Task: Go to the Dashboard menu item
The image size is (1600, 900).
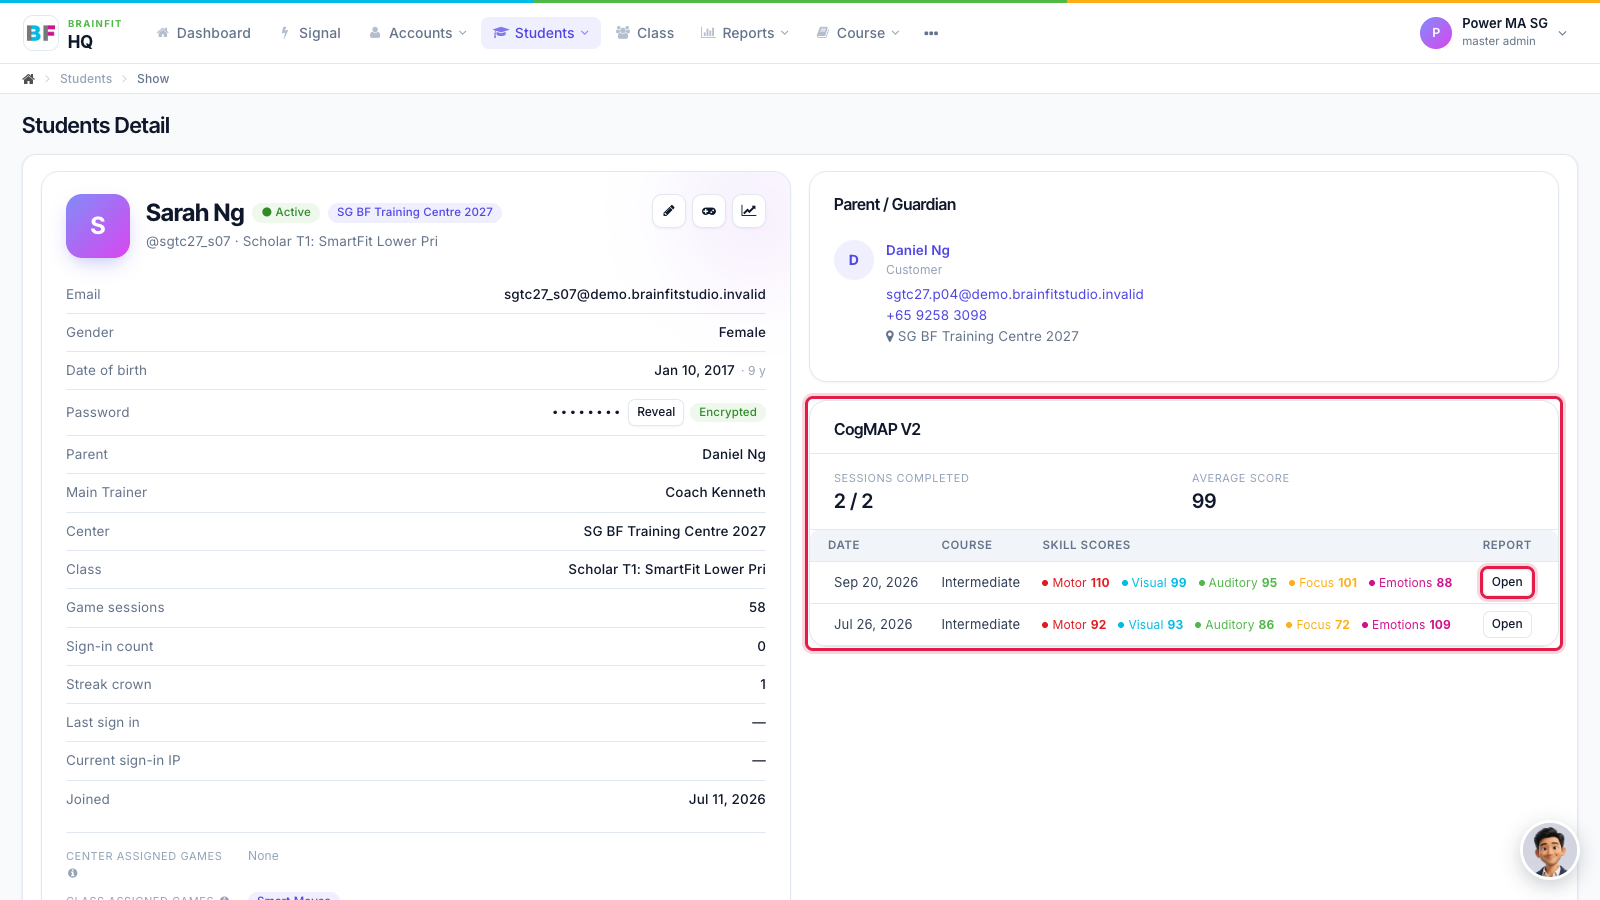Action: 204,33
